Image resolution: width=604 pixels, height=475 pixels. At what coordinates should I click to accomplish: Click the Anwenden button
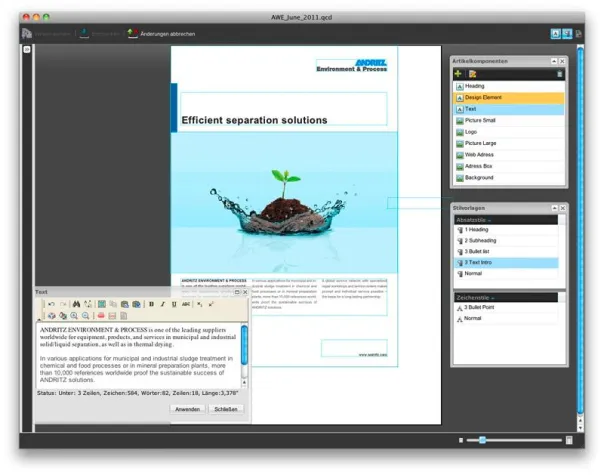(x=187, y=409)
